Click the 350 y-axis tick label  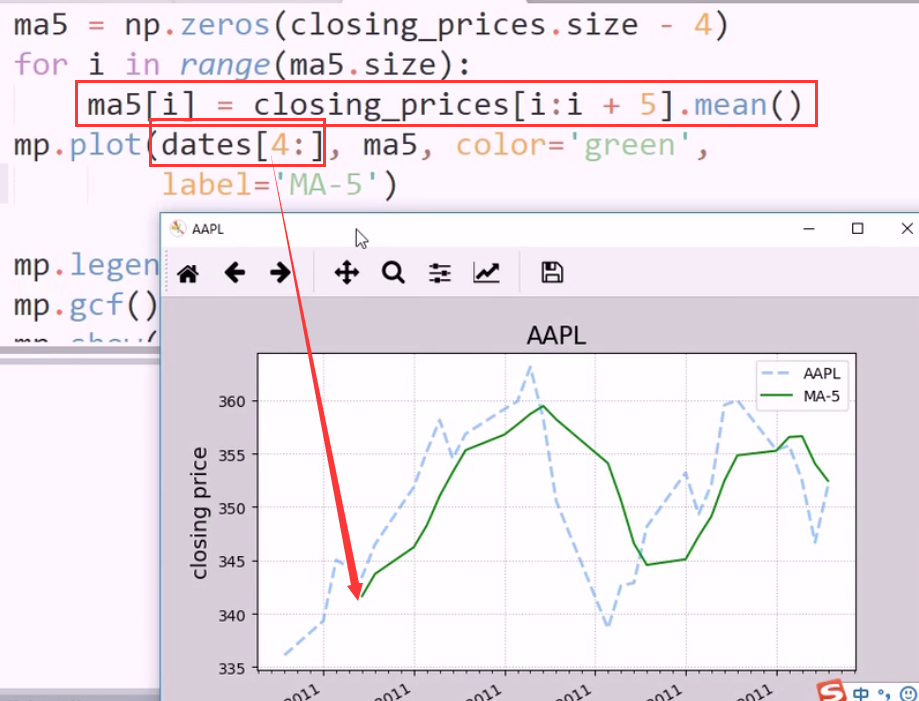[x=232, y=508]
